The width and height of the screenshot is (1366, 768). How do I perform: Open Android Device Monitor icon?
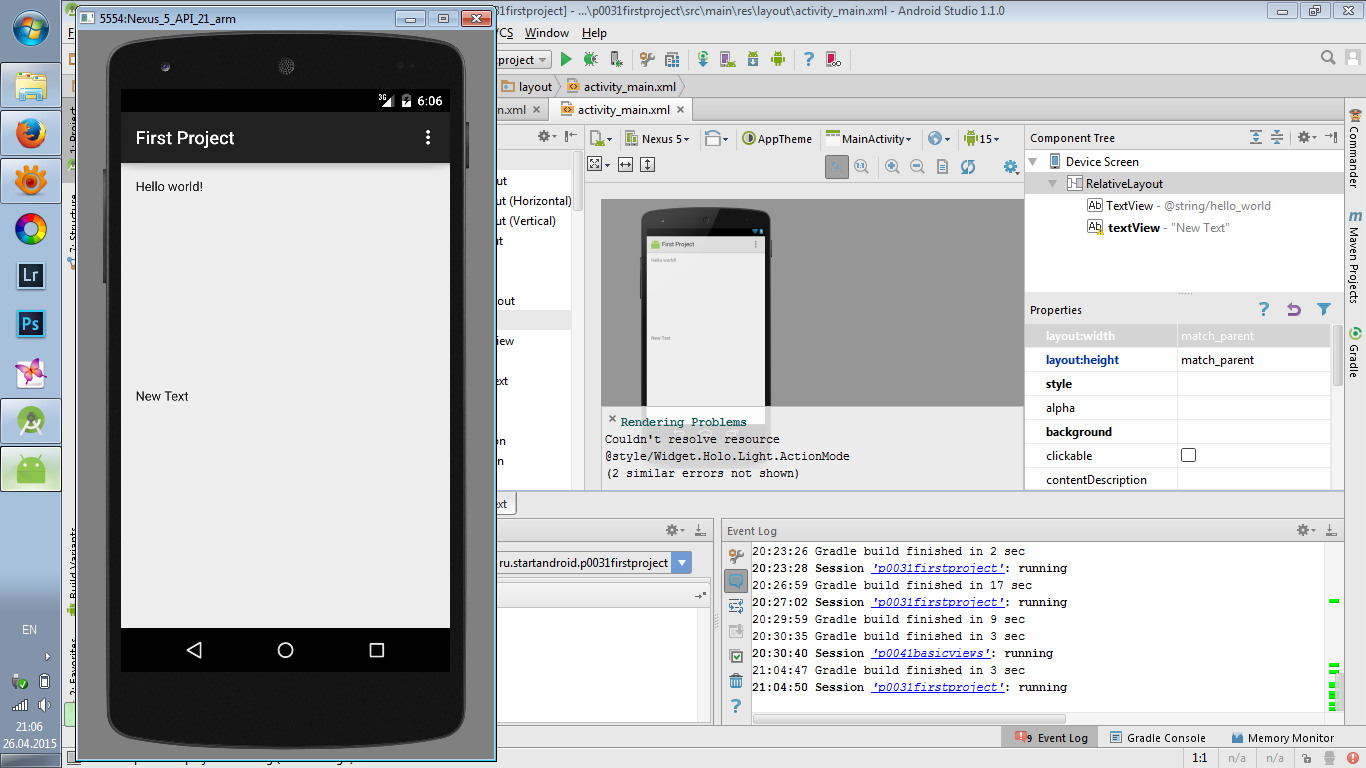(x=778, y=60)
